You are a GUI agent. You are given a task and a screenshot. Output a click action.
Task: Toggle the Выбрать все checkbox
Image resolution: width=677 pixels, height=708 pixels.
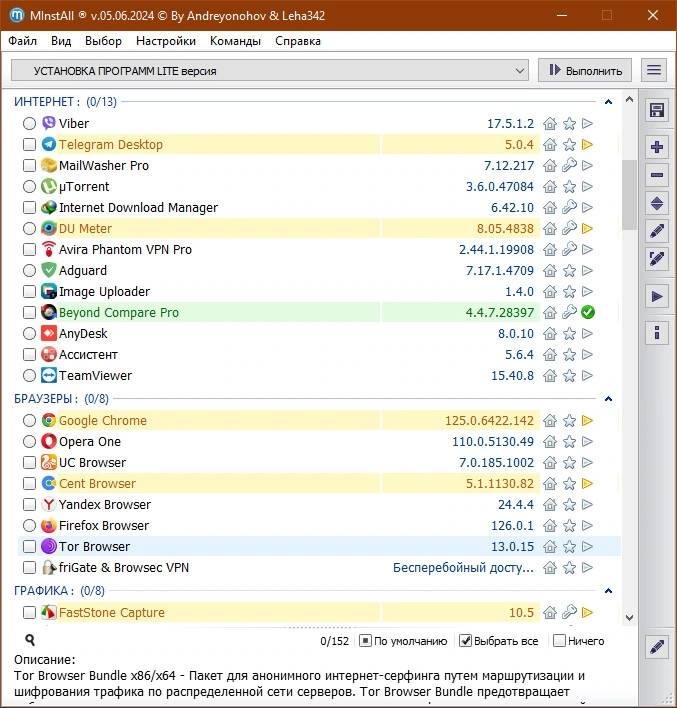pyautogui.click(x=465, y=641)
